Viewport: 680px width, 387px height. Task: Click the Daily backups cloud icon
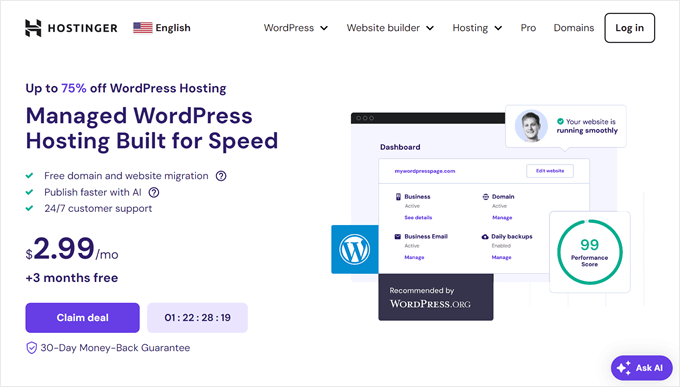click(485, 236)
